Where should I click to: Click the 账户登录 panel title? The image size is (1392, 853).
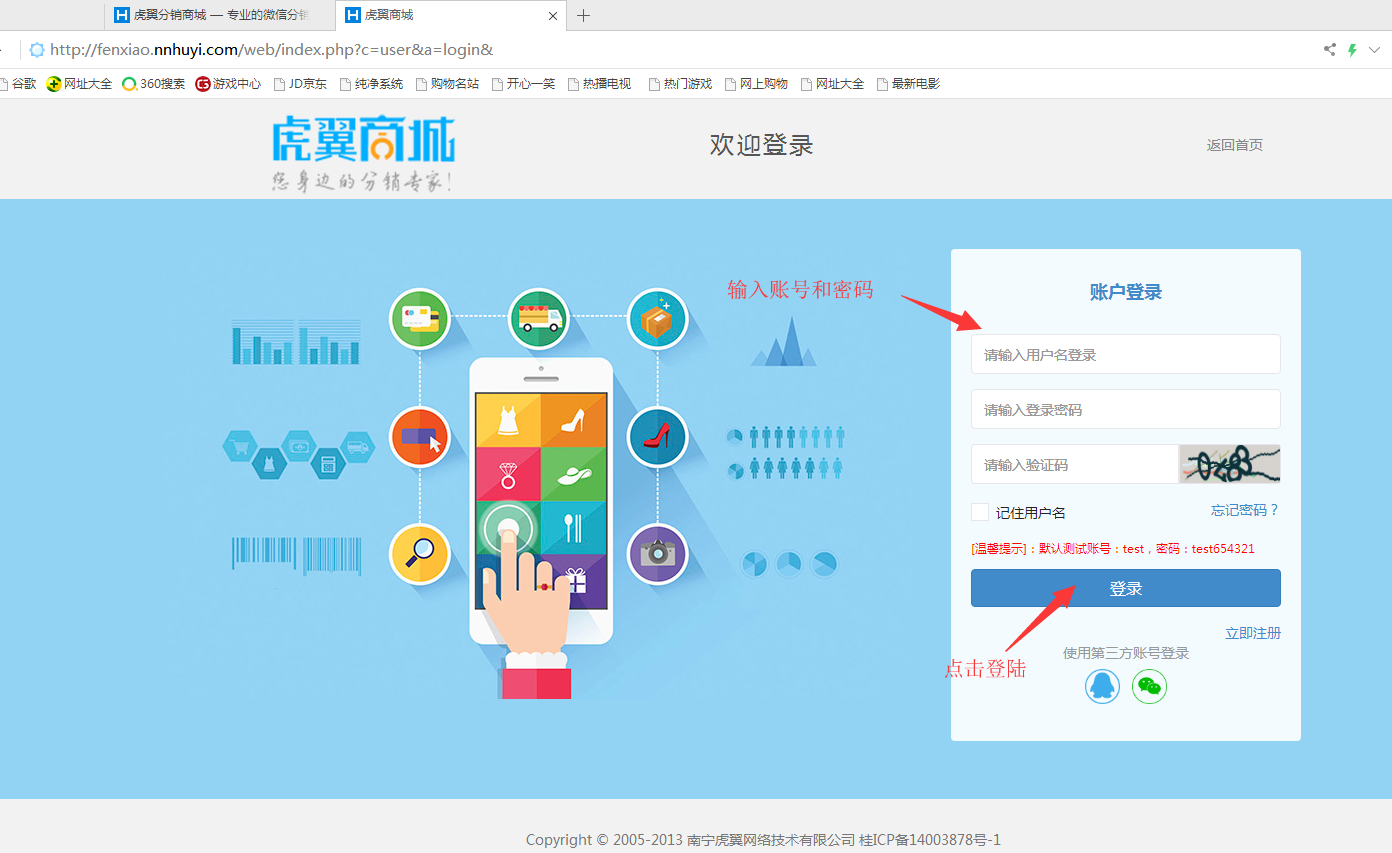click(x=1126, y=292)
